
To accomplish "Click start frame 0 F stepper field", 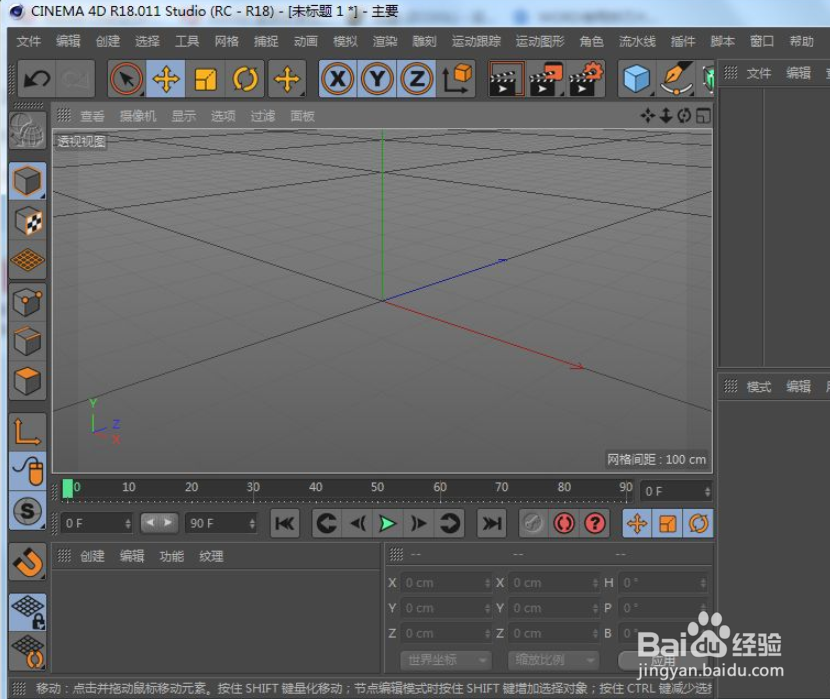I will coord(96,523).
